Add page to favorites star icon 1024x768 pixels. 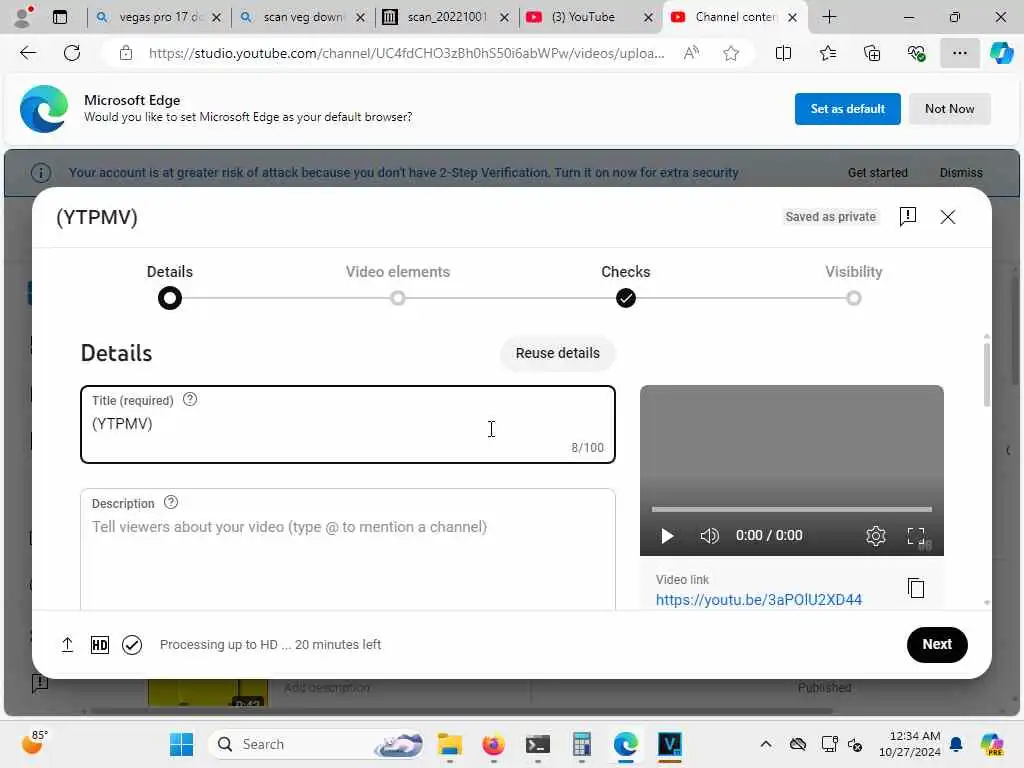coord(731,54)
